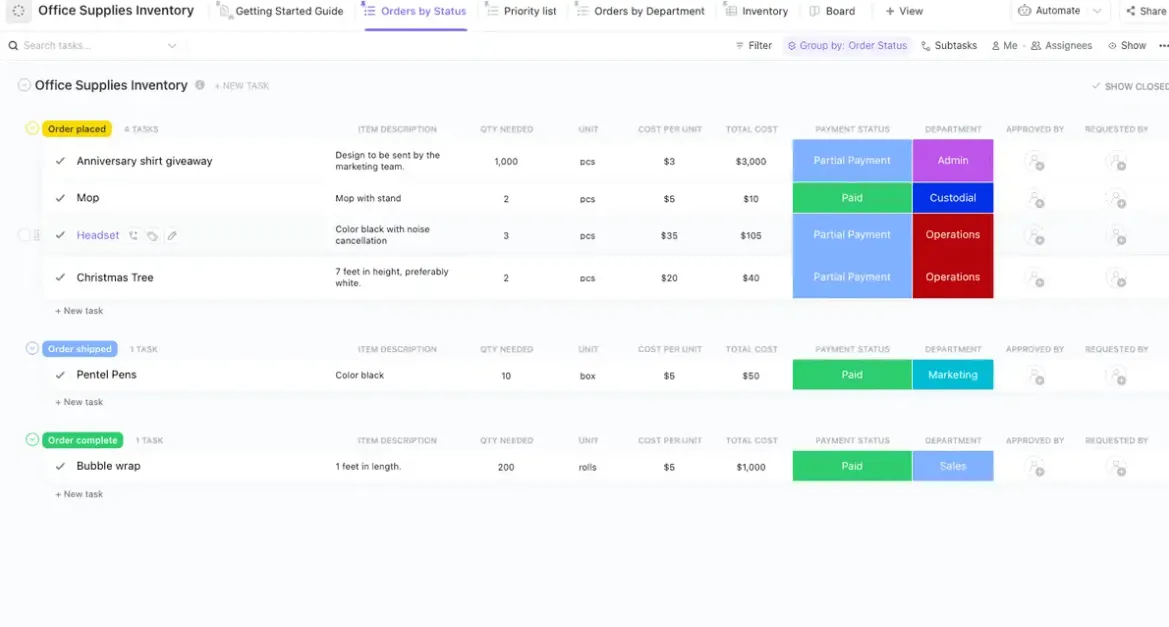1169x627 pixels.
Task: Click the info icon next to Office Supplies Inventory
Action: 200,85
